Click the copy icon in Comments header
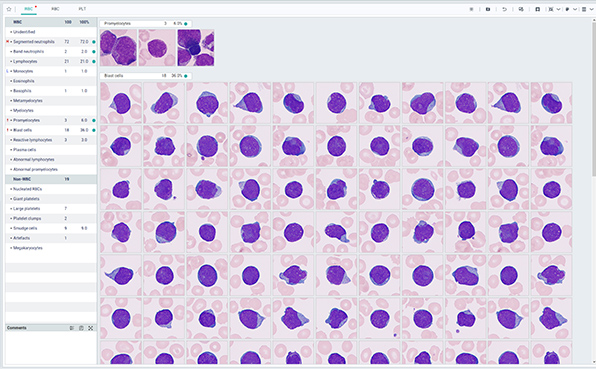 click(81, 328)
